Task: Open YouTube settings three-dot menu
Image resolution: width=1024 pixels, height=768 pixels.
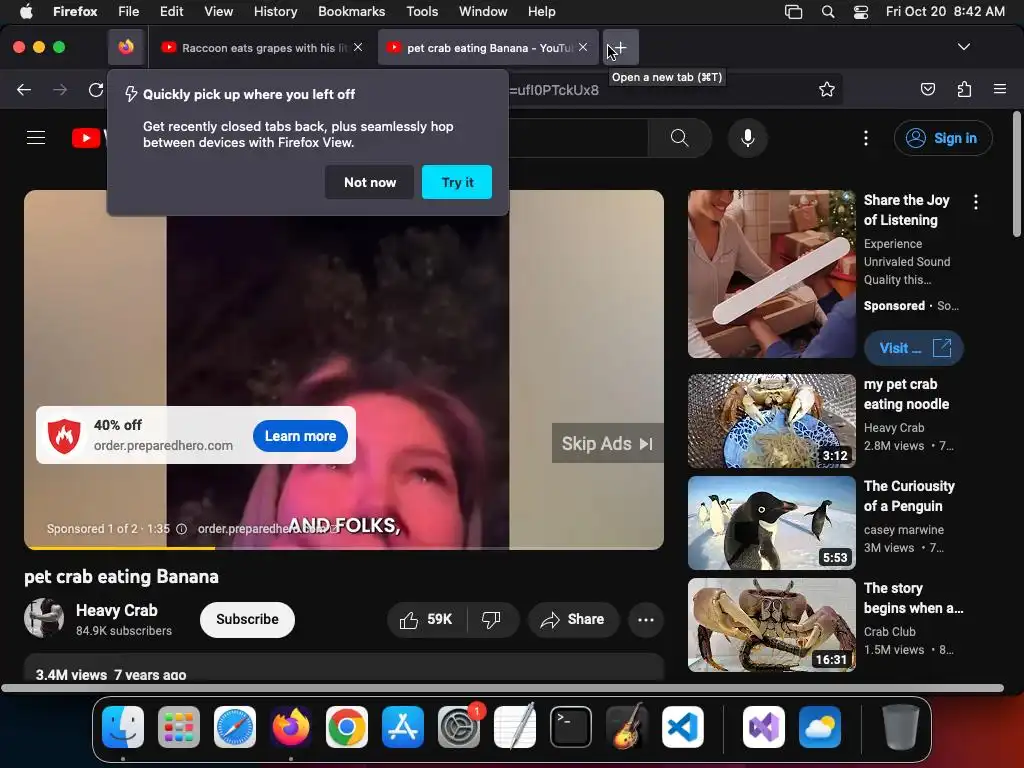Action: coord(866,138)
